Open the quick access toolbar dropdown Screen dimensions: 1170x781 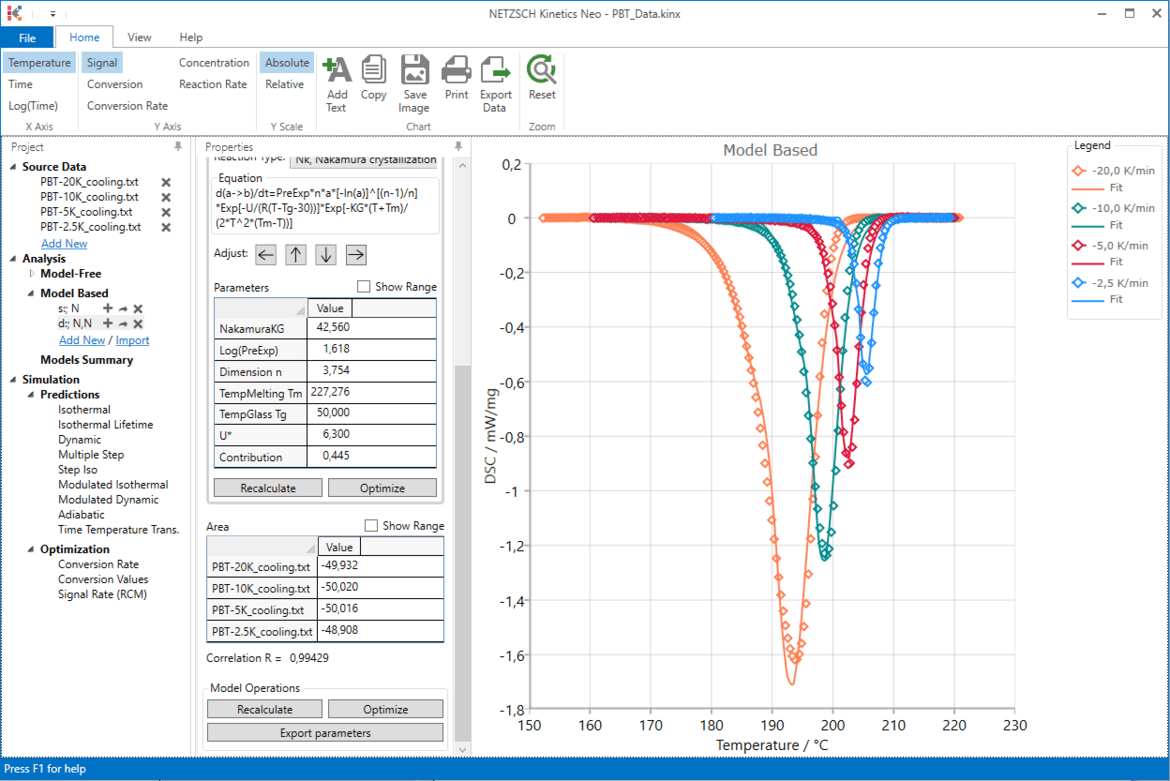point(52,13)
